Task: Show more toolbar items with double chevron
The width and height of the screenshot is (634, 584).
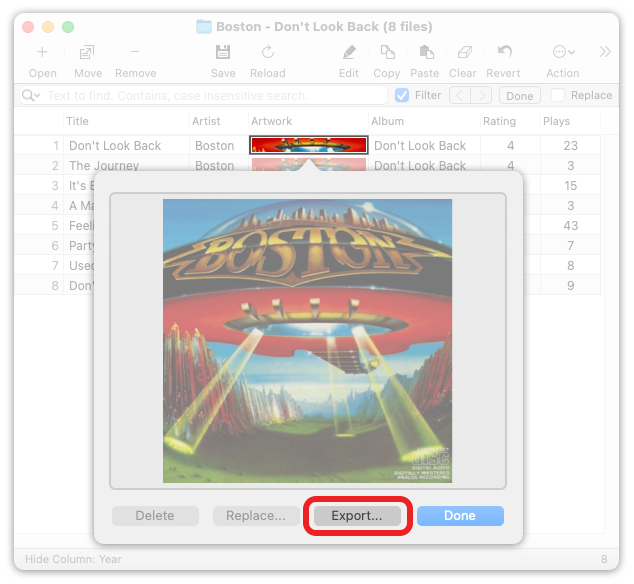Action: click(x=605, y=52)
